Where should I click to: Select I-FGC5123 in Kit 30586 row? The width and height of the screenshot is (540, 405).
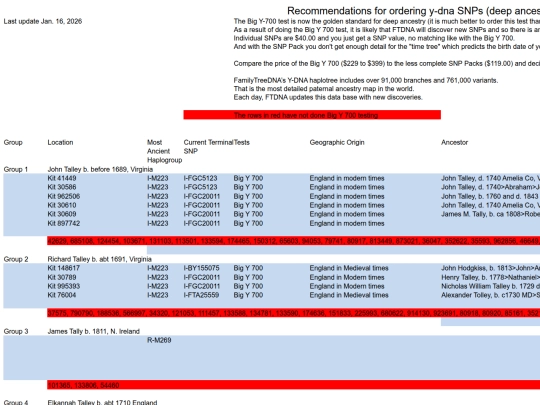pos(200,187)
